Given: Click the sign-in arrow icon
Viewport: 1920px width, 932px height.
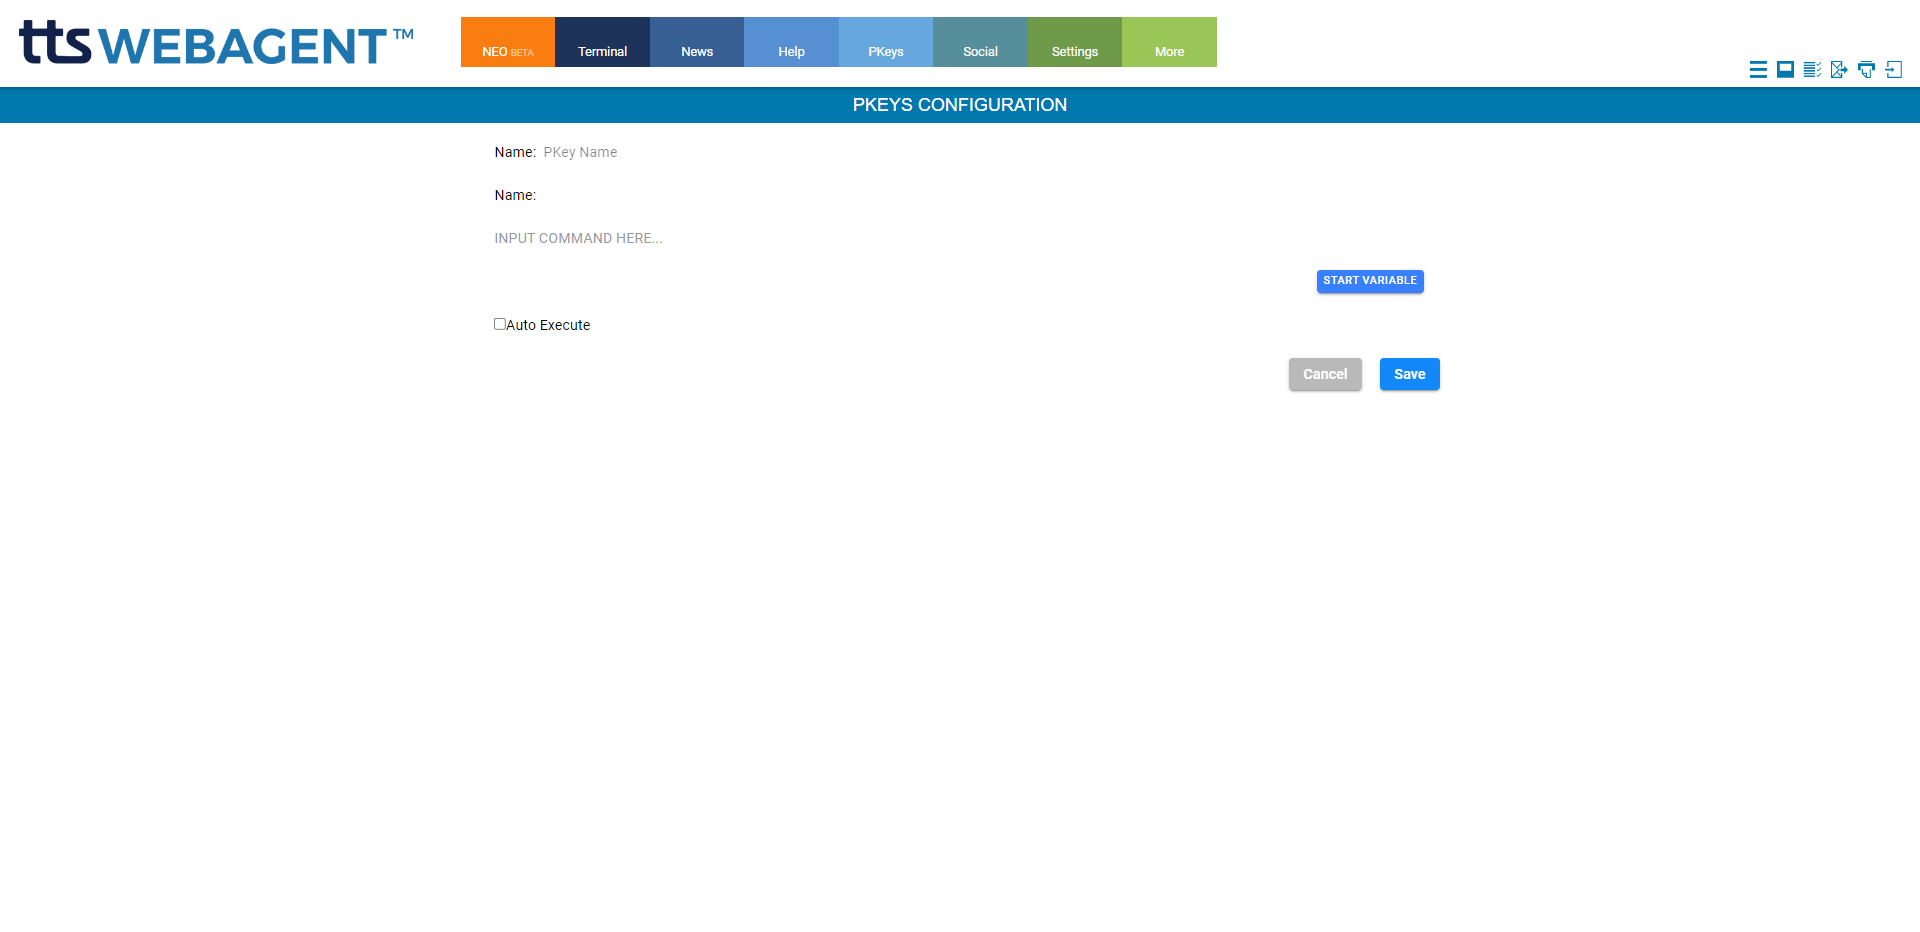Looking at the screenshot, I should (1893, 69).
